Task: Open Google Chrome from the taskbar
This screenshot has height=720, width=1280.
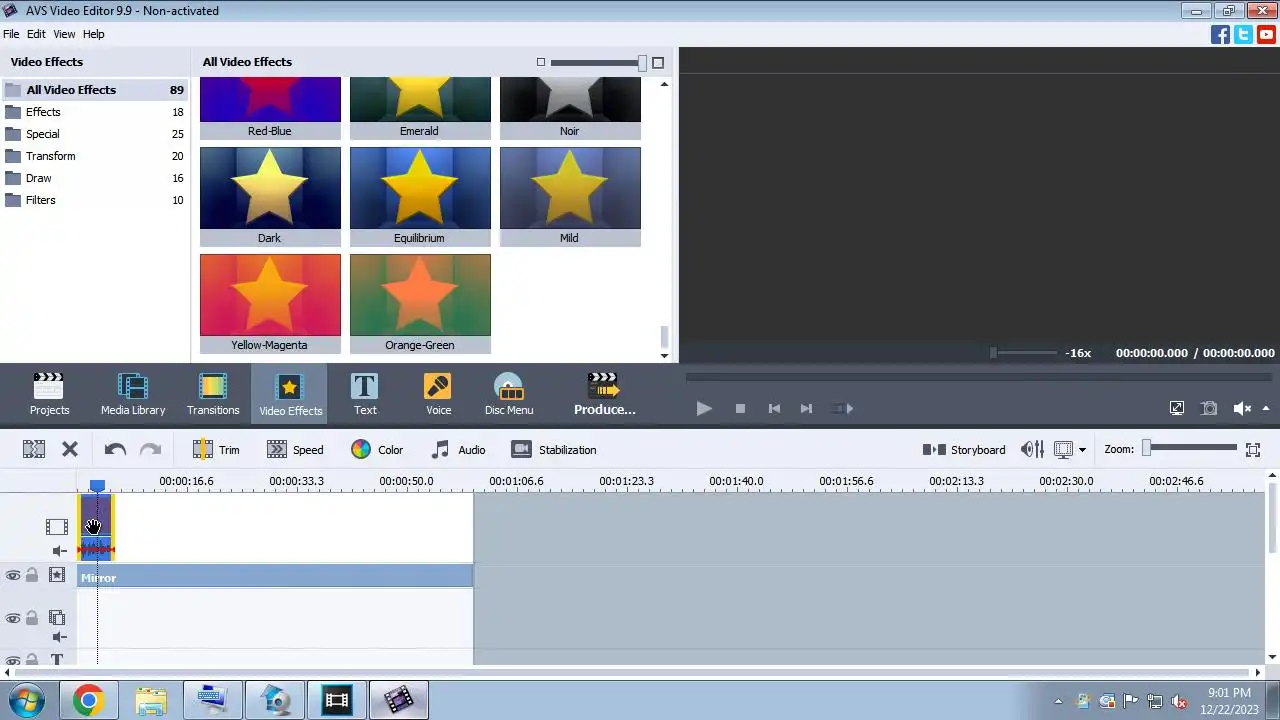Action: tap(88, 700)
